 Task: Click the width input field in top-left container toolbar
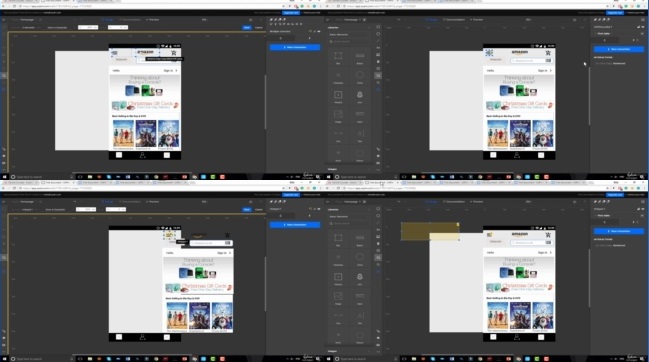point(88,27)
